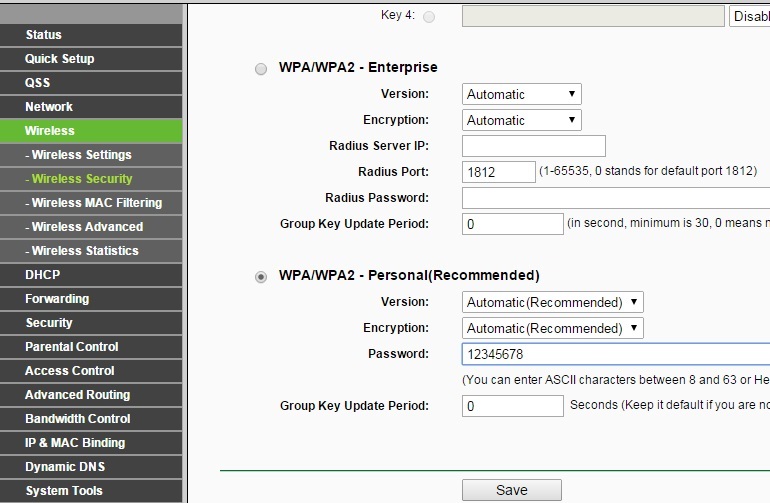This screenshot has width=770, height=503.
Task: Open the DHCP section
Action: pos(43,275)
